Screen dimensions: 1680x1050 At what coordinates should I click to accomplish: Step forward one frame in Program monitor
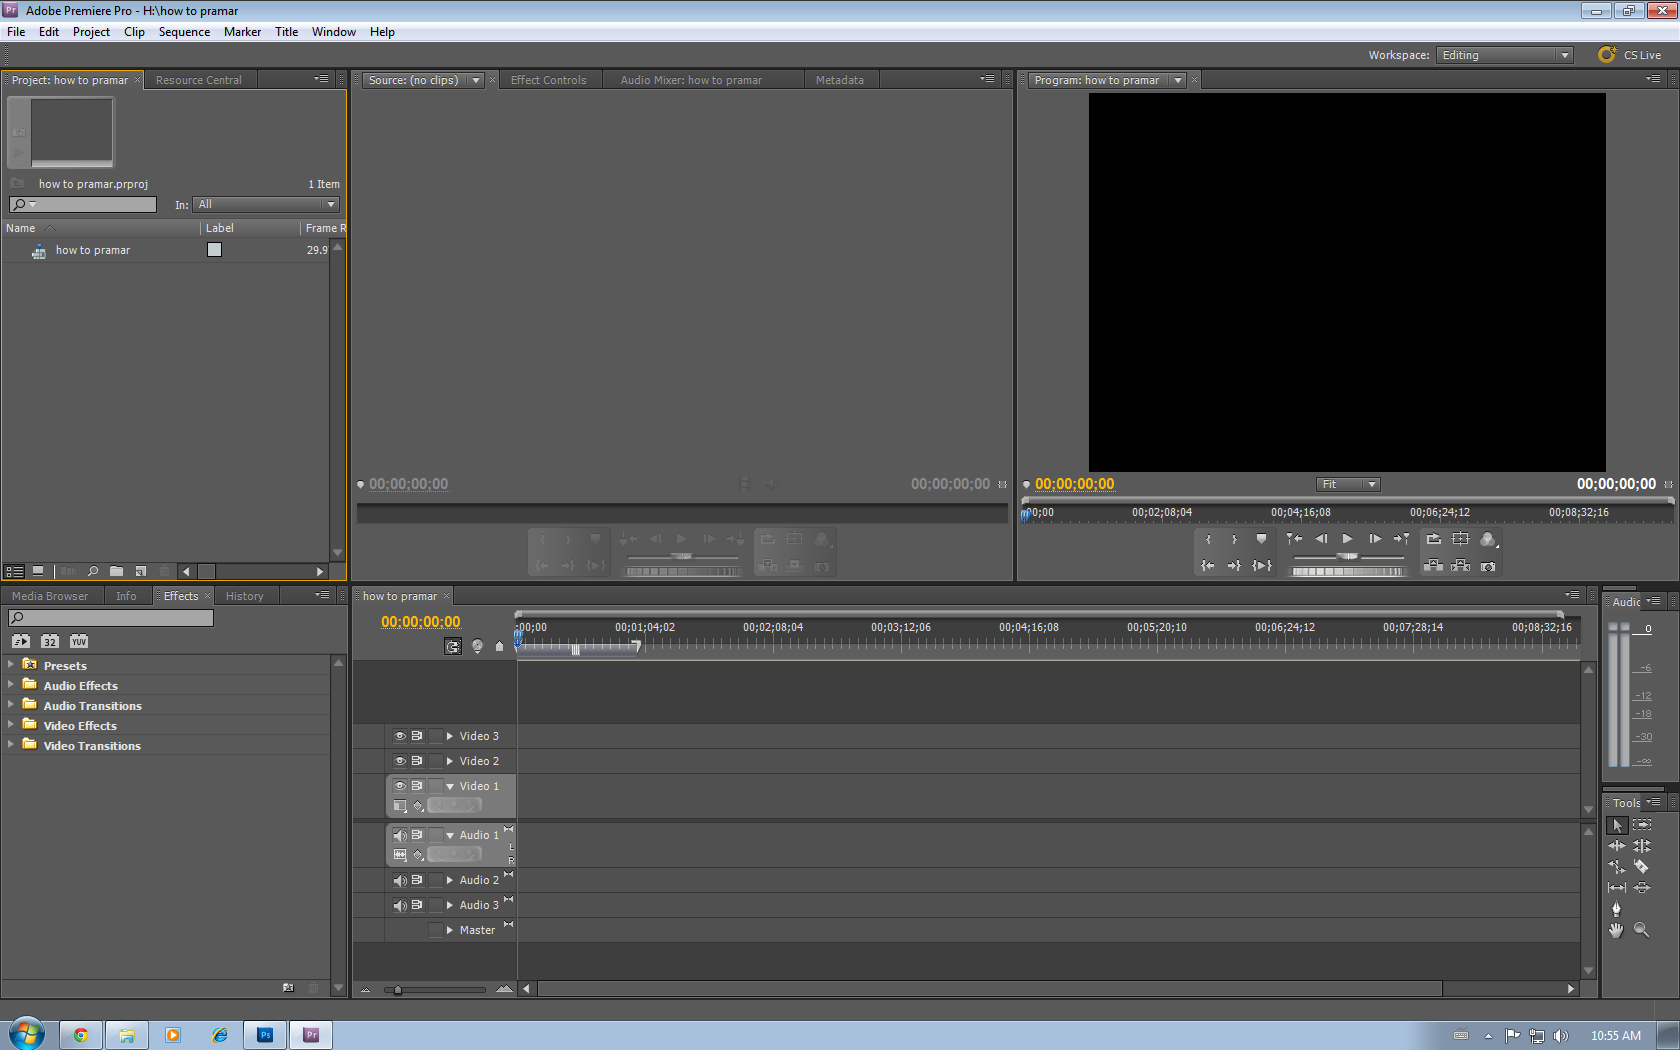pyautogui.click(x=1375, y=539)
